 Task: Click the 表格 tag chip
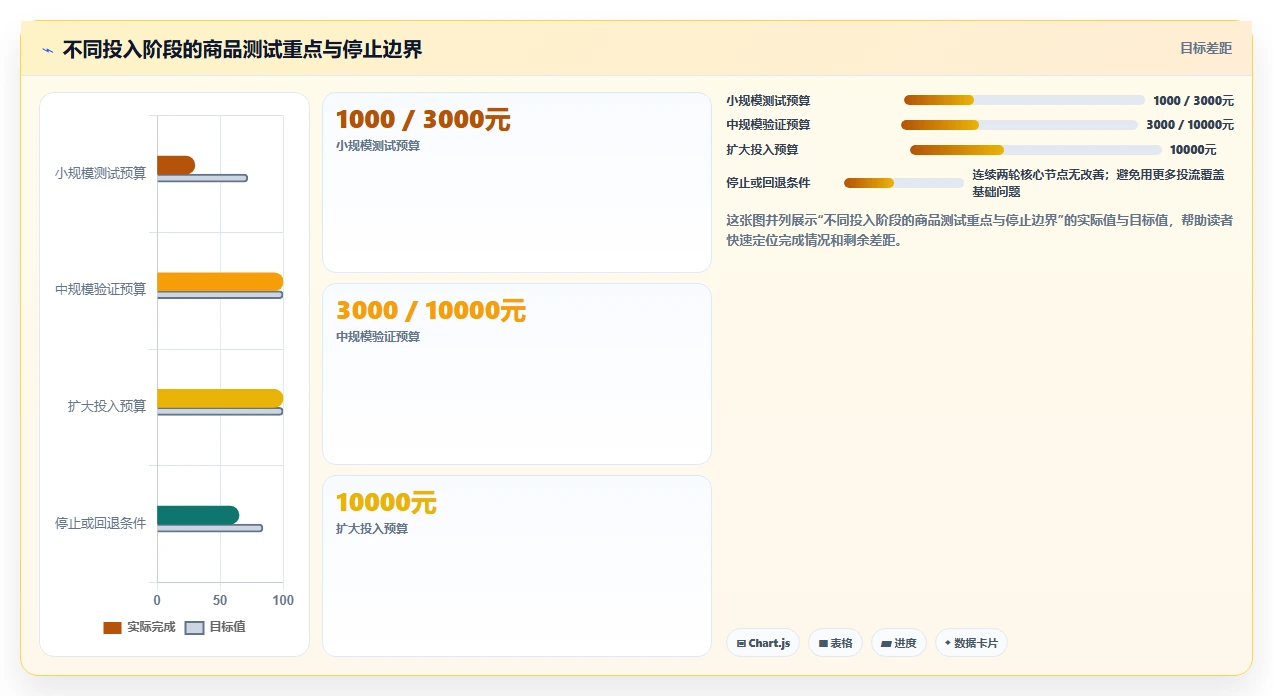tap(836, 643)
